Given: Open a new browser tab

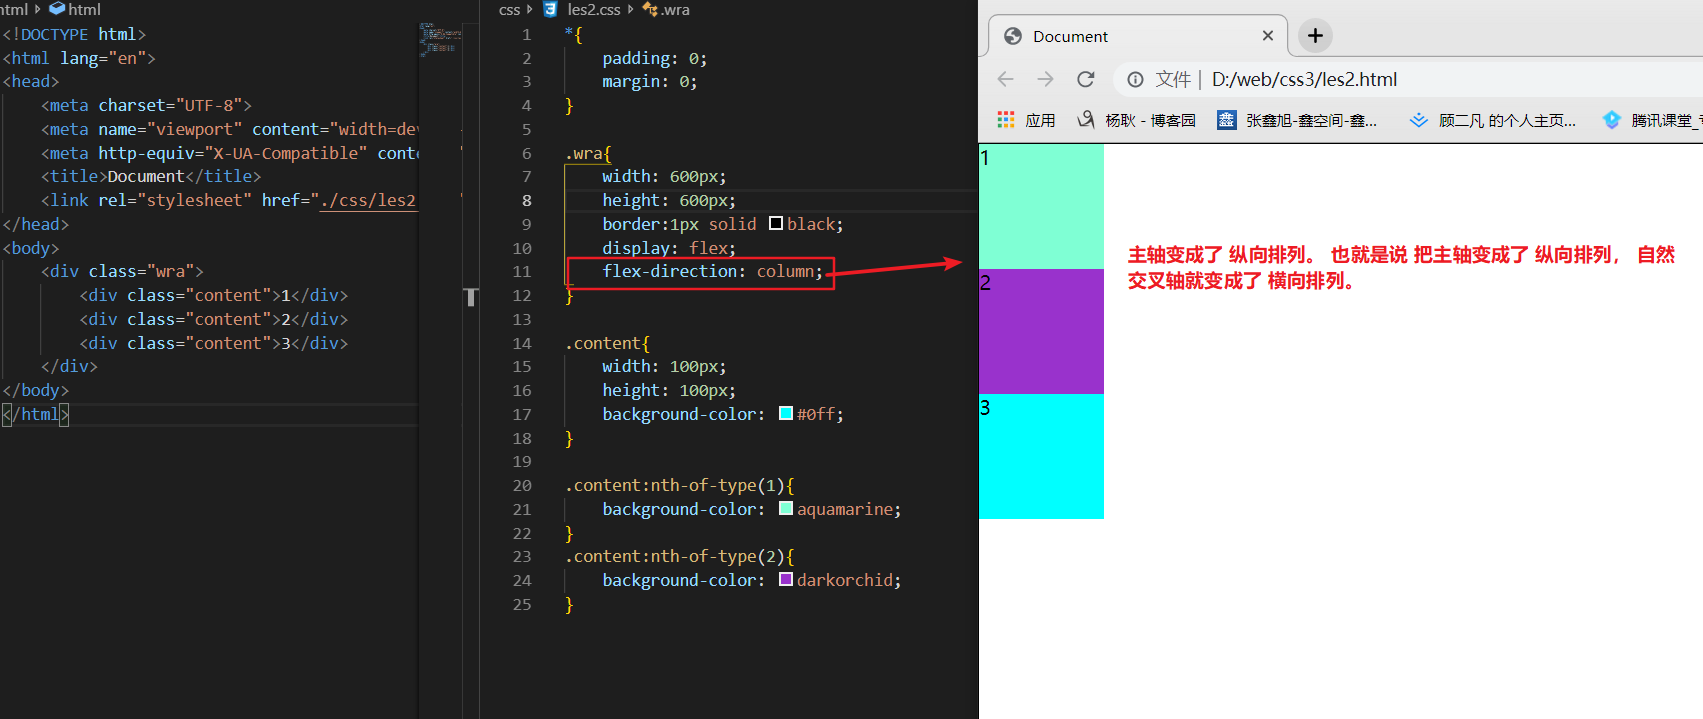Looking at the screenshot, I should click(x=1315, y=36).
